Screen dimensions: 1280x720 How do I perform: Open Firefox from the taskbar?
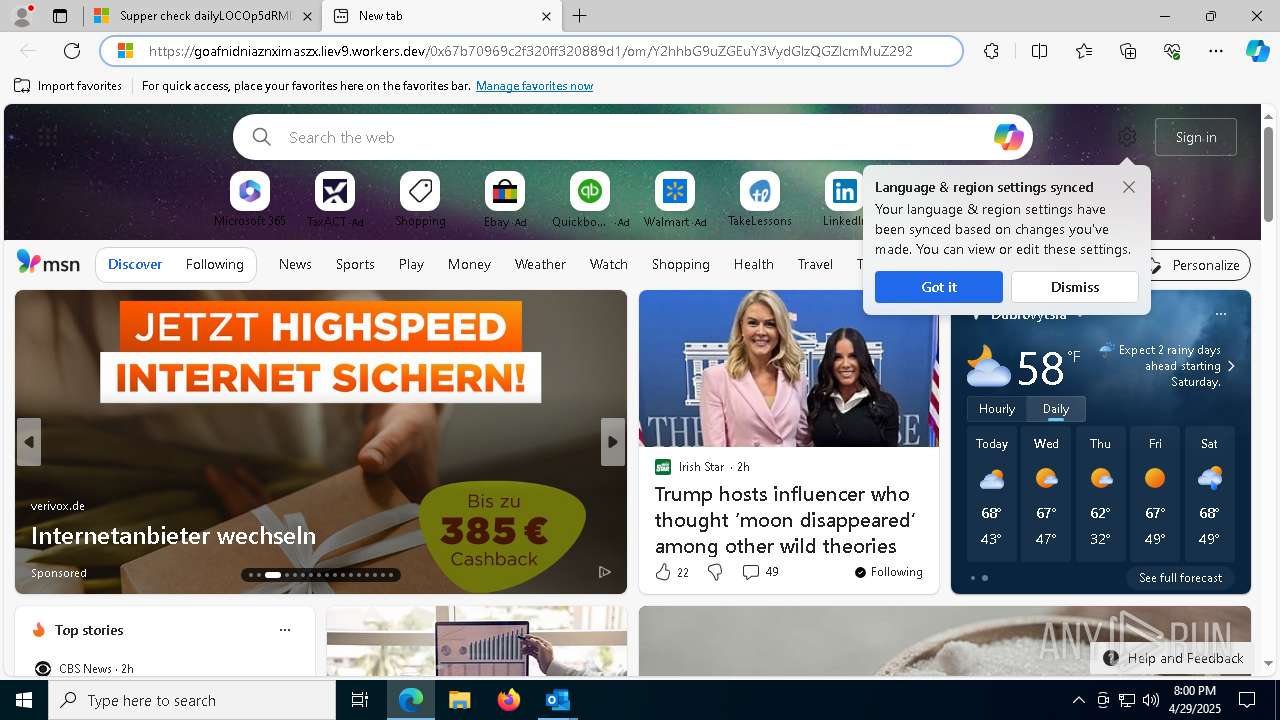[x=508, y=700]
